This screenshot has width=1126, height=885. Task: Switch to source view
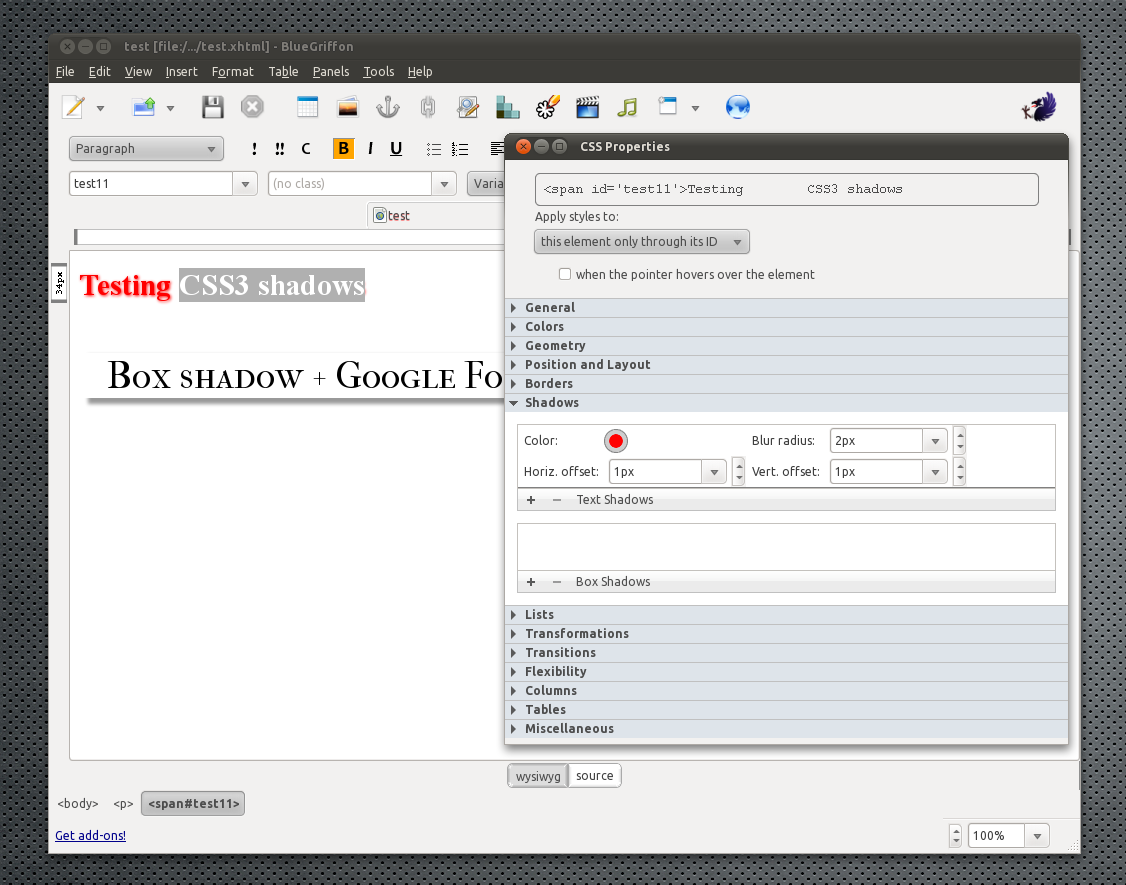[x=595, y=776]
